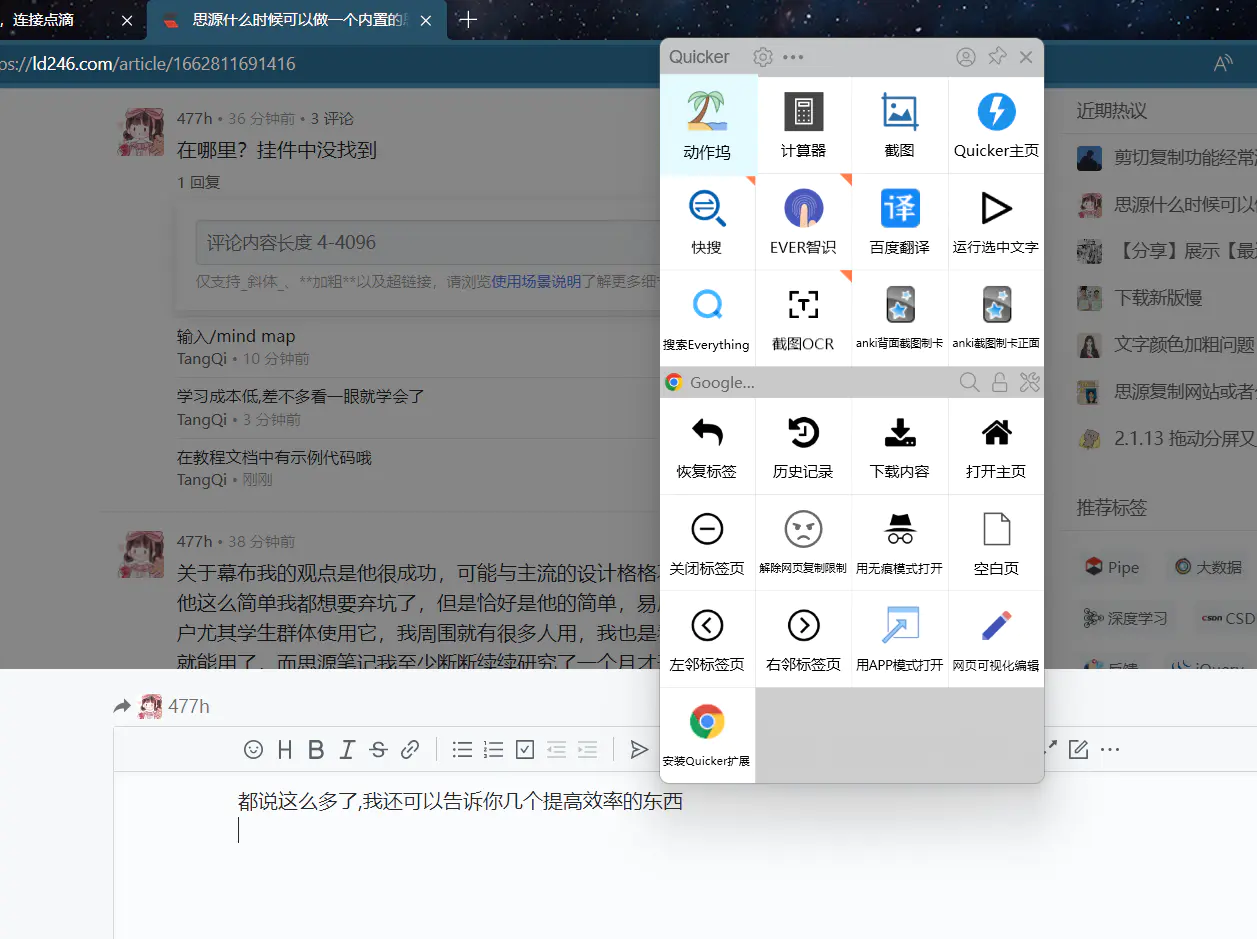Click indent button in editor toolbar
The width and height of the screenshot is (1257, 939).
pyautogui.click(x=587, y=749)
